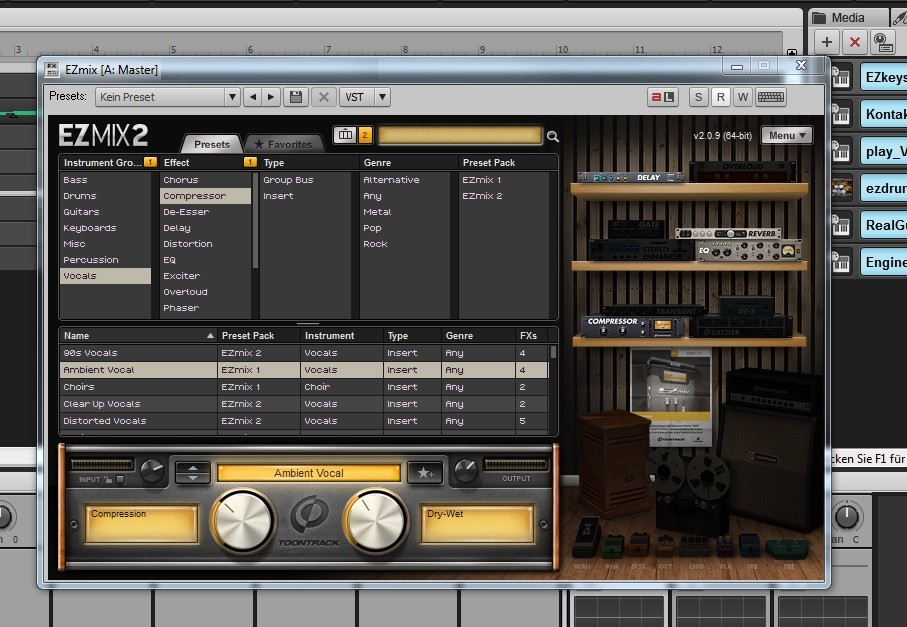This screenshot has height=627, width=907.
Task: Click the VST button in the toolbar
Action: (356, 97)
